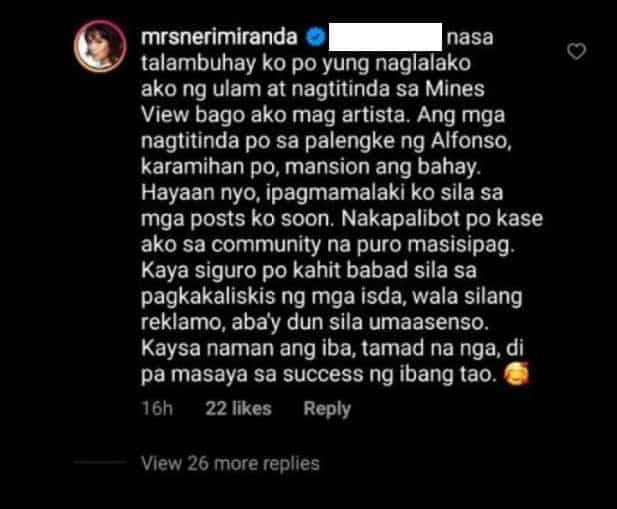Click the word 'success' in the last line
Screen dimensions: 617x509
click(x=323, y=374)
